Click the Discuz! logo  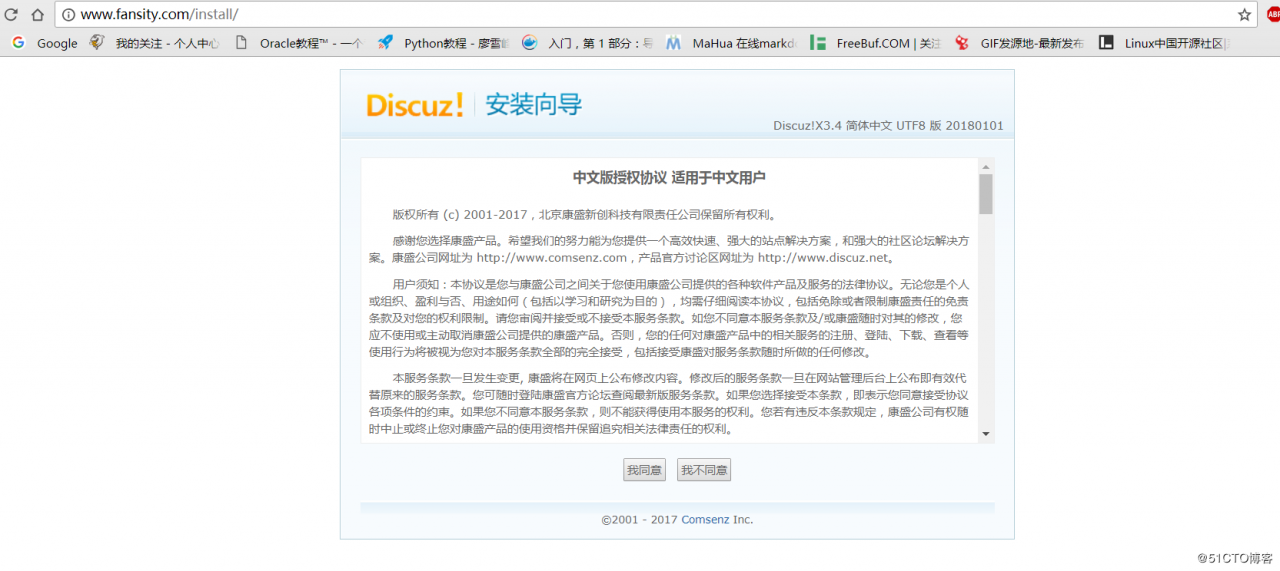pos(414,105)
